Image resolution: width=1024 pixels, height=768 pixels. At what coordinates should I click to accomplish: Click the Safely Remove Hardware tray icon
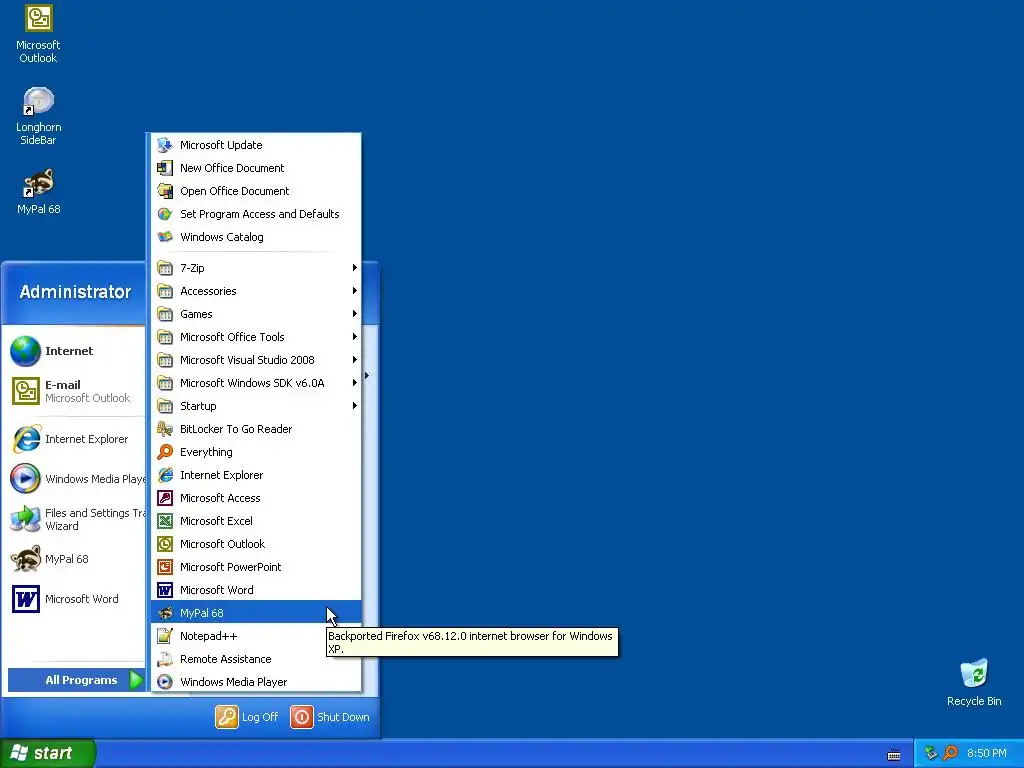pyautogui.click(x=931, y=753)
